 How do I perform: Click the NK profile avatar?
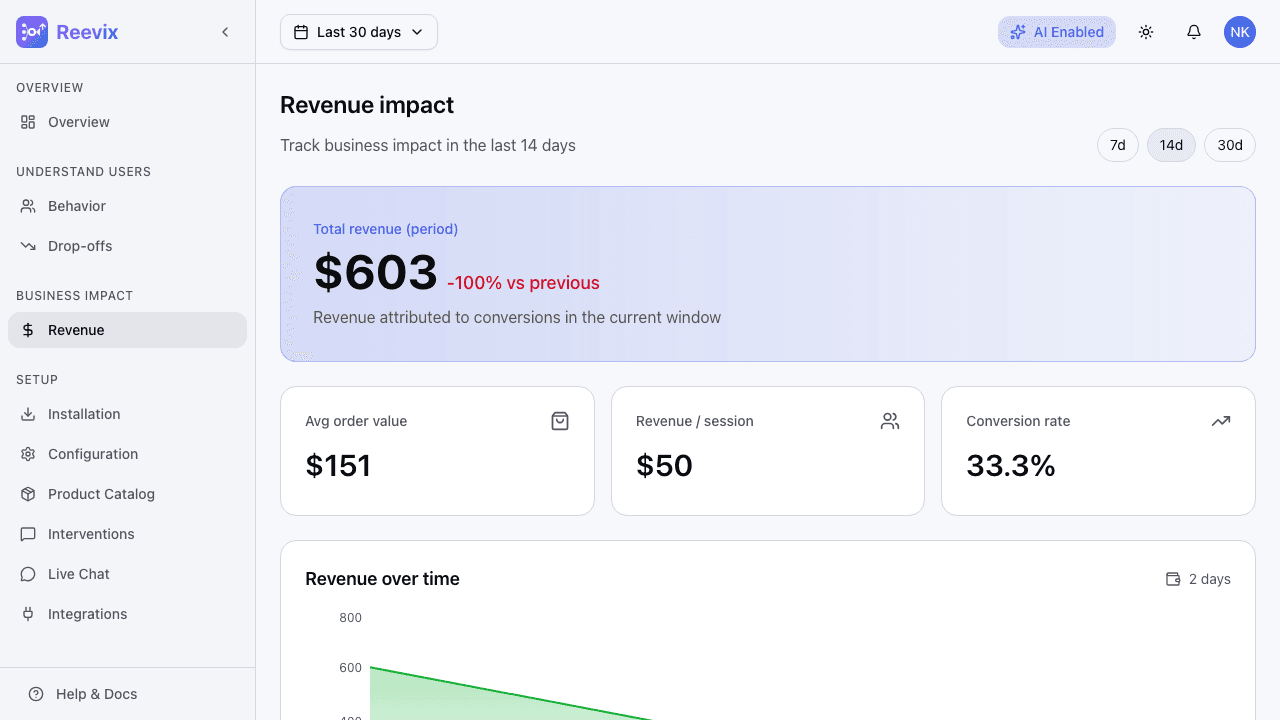pos(1239,31)
